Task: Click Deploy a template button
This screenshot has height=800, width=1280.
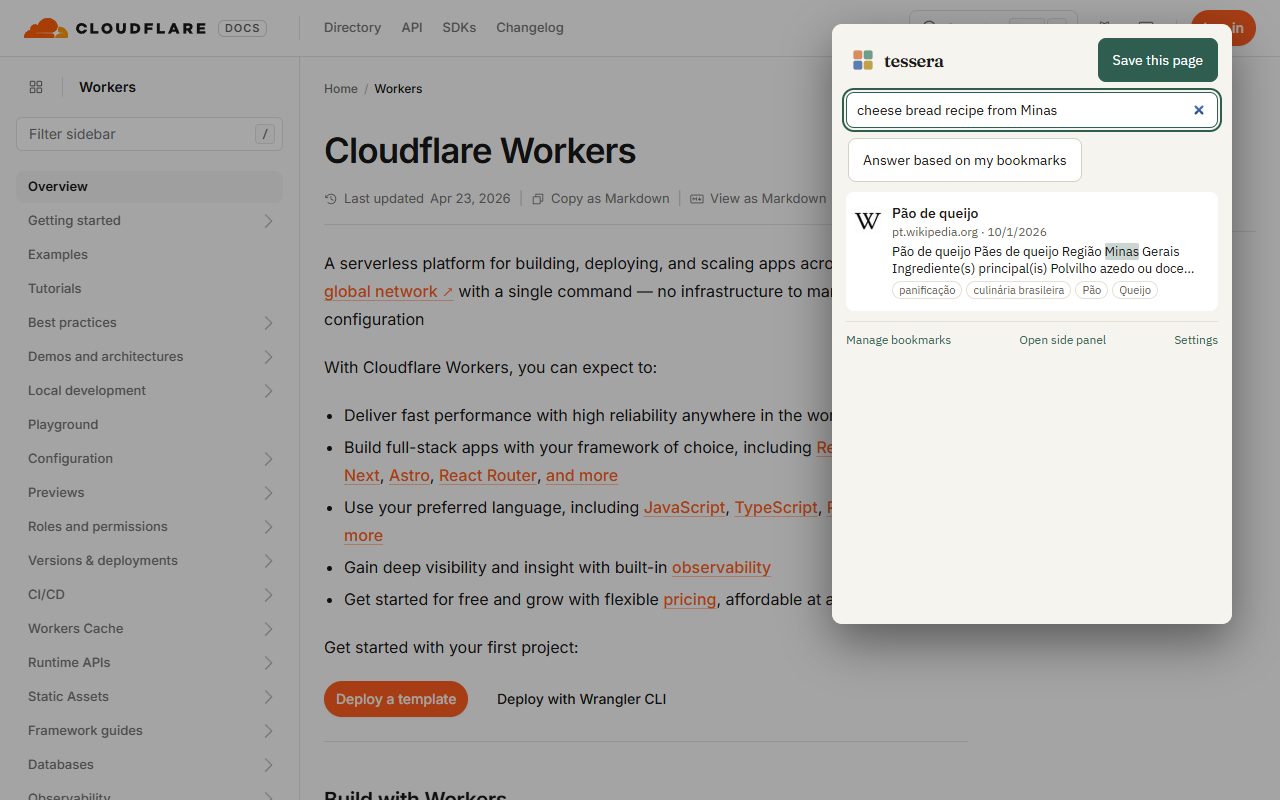Action: [396, 699]
